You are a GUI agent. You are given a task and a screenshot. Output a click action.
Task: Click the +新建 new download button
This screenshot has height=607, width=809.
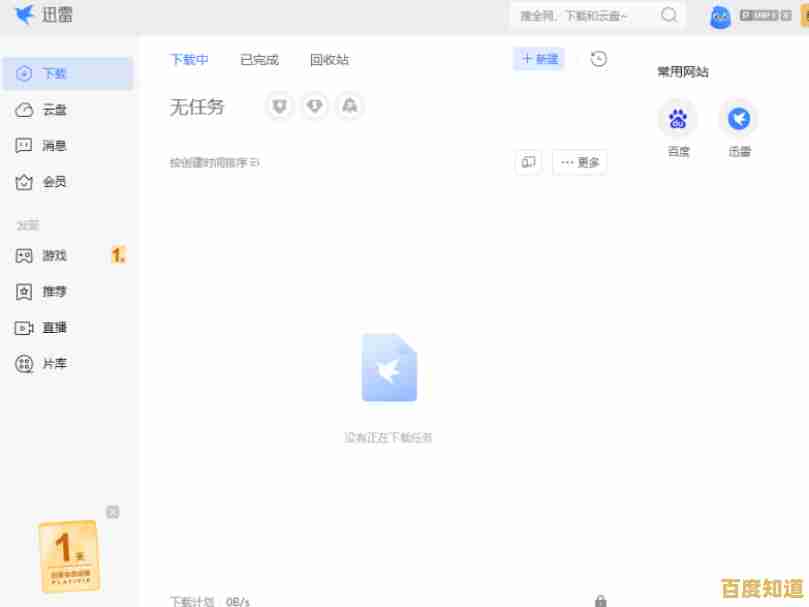(x=537, y=59)
